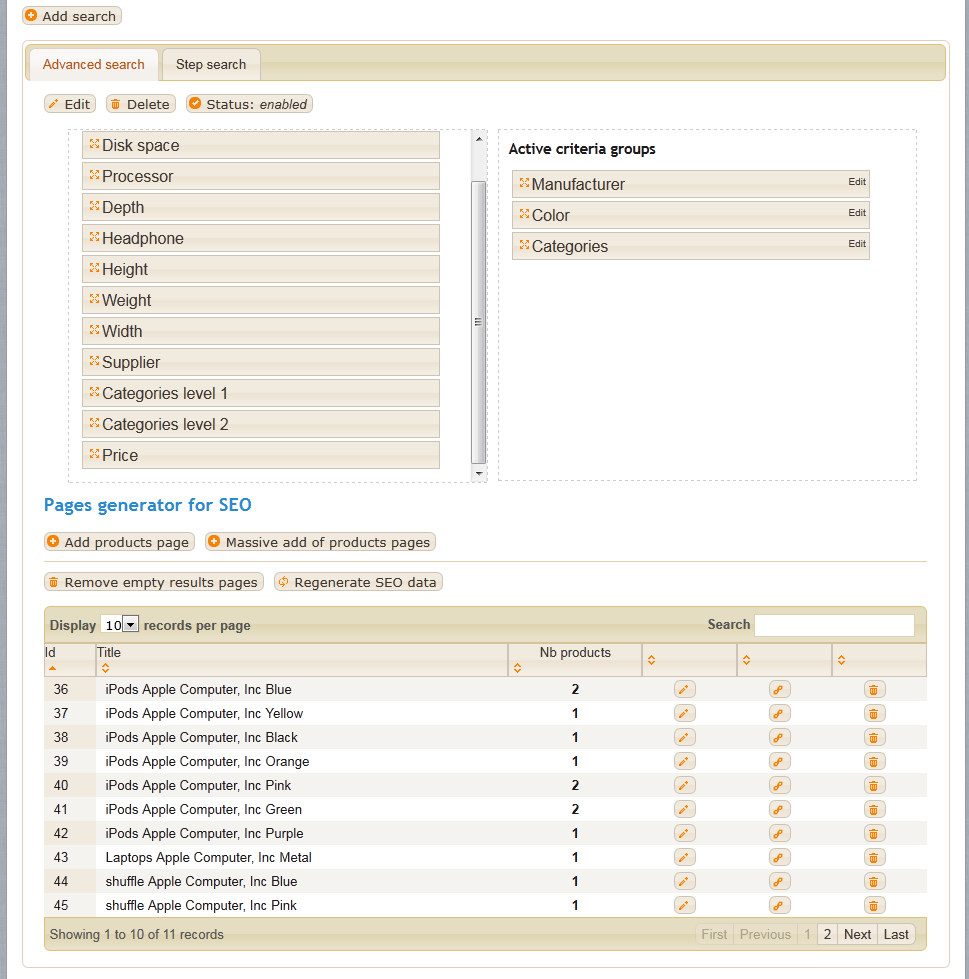Click Edit link for Manufacturer group
Image resolution: width=969 pixels, height=979 pixels.
point(857,182)
